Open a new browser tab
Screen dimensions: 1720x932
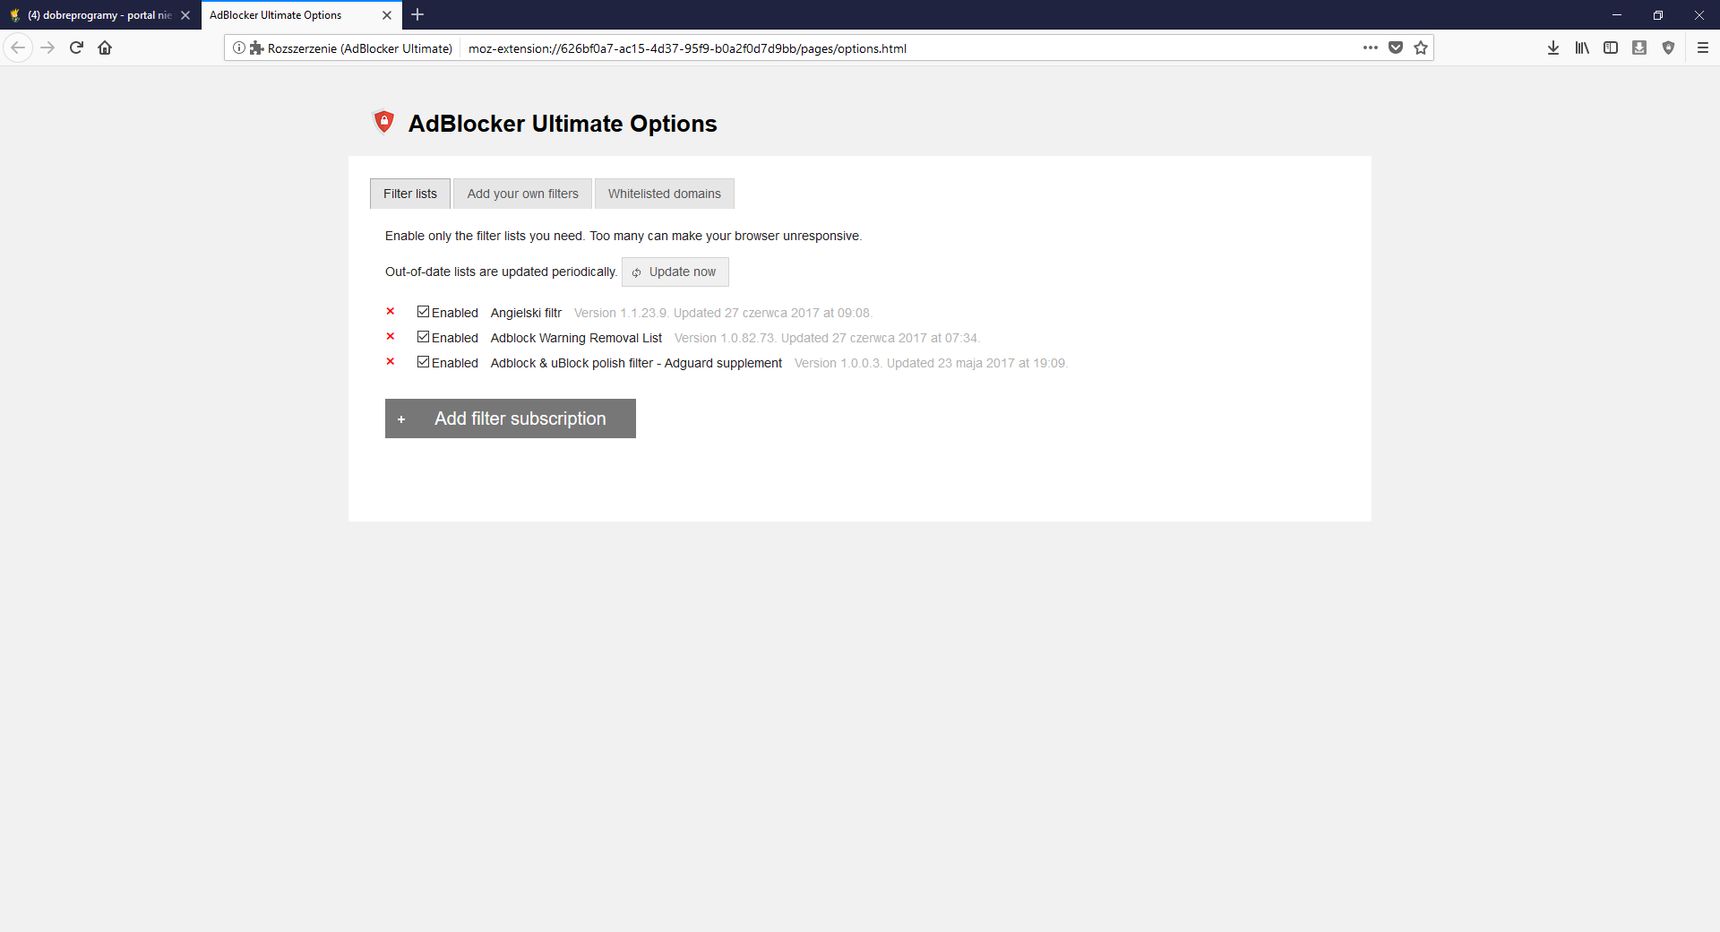coord(417,15)
